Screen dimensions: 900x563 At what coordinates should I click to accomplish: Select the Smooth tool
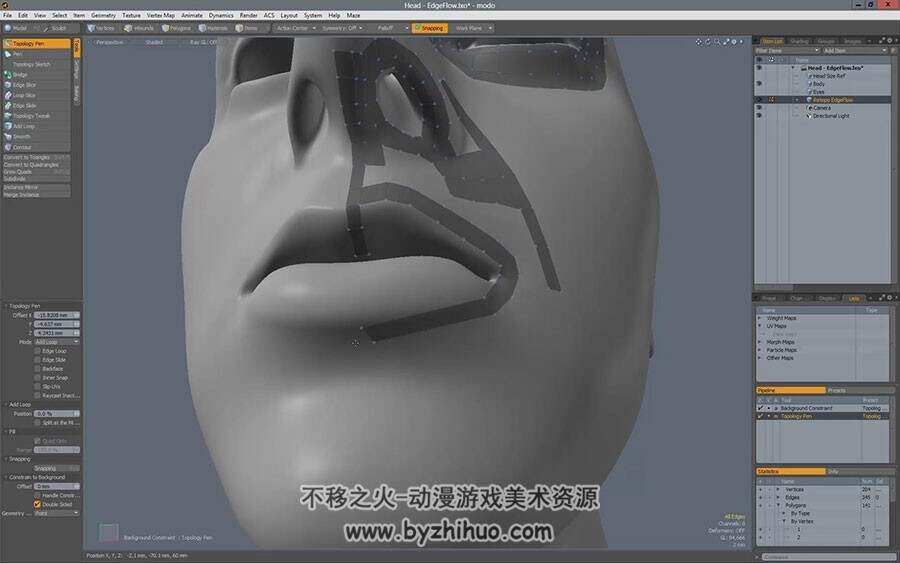[36, 137]
